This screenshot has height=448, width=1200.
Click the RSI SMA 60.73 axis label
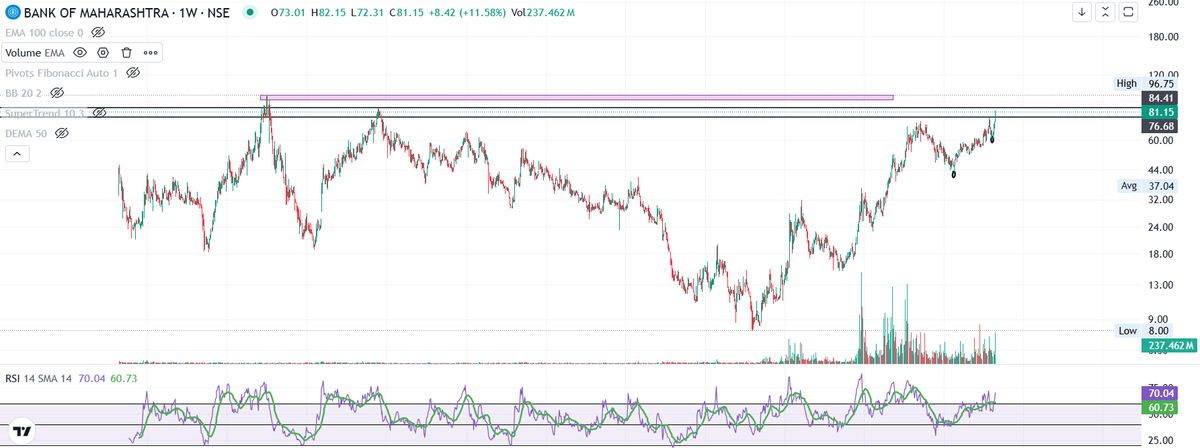coord(1160,408)
